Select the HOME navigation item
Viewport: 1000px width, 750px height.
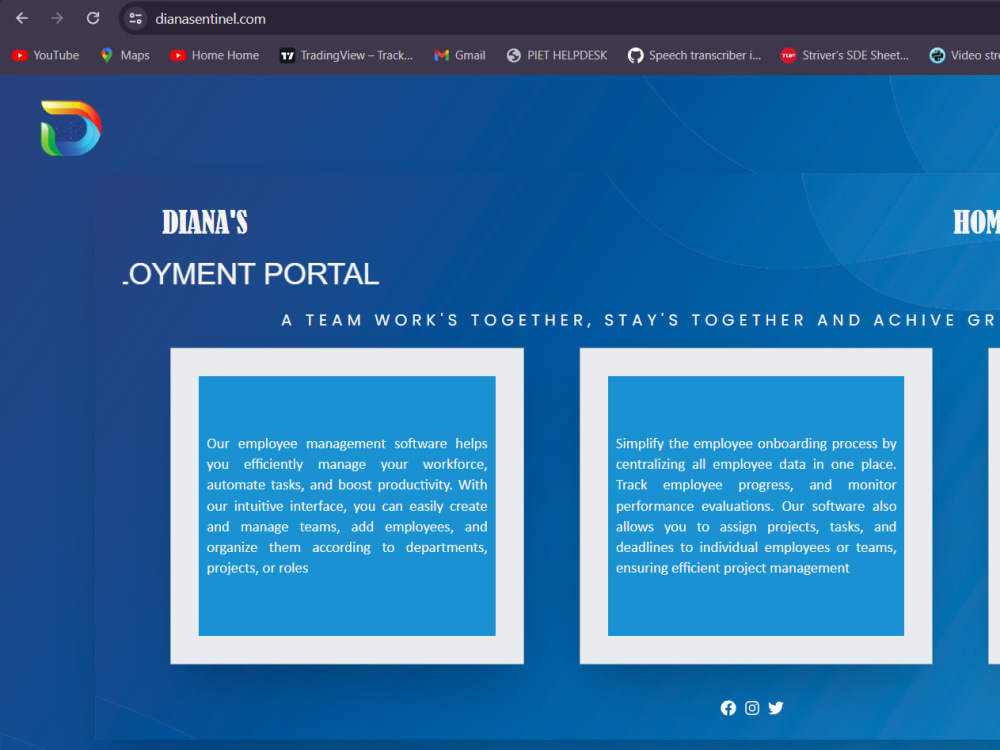(976, 223)
